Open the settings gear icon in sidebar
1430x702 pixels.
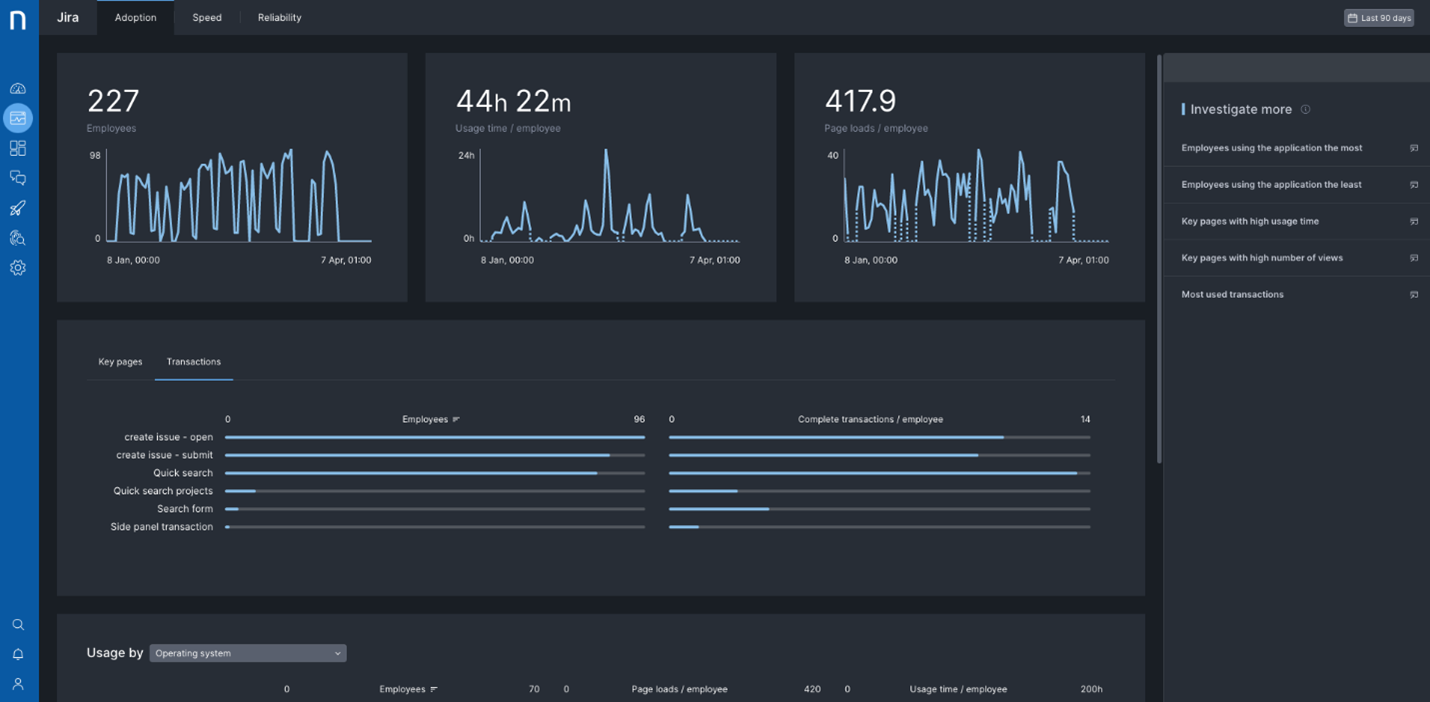18,268
